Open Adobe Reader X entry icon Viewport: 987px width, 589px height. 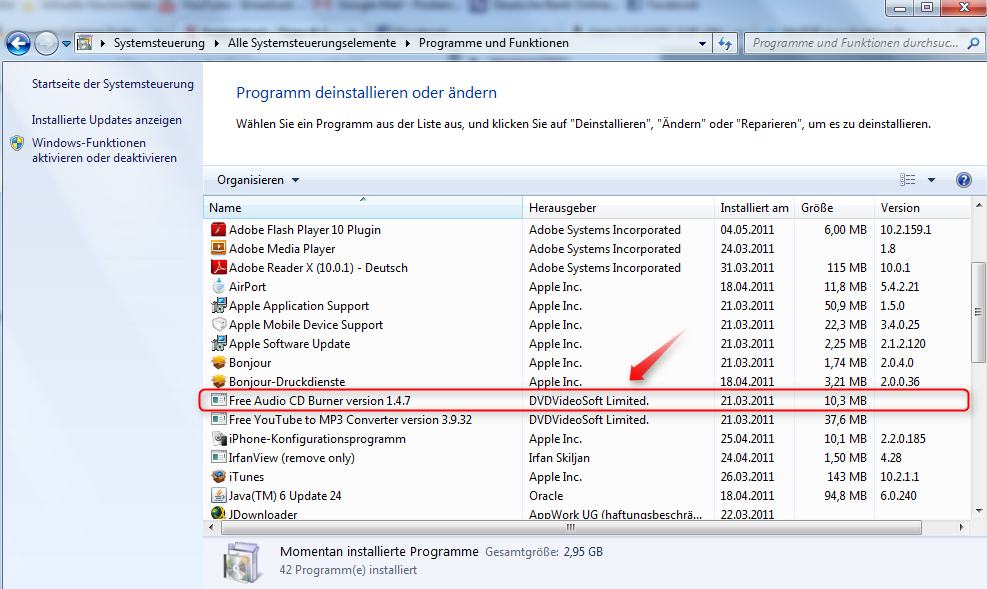point(218,267)
